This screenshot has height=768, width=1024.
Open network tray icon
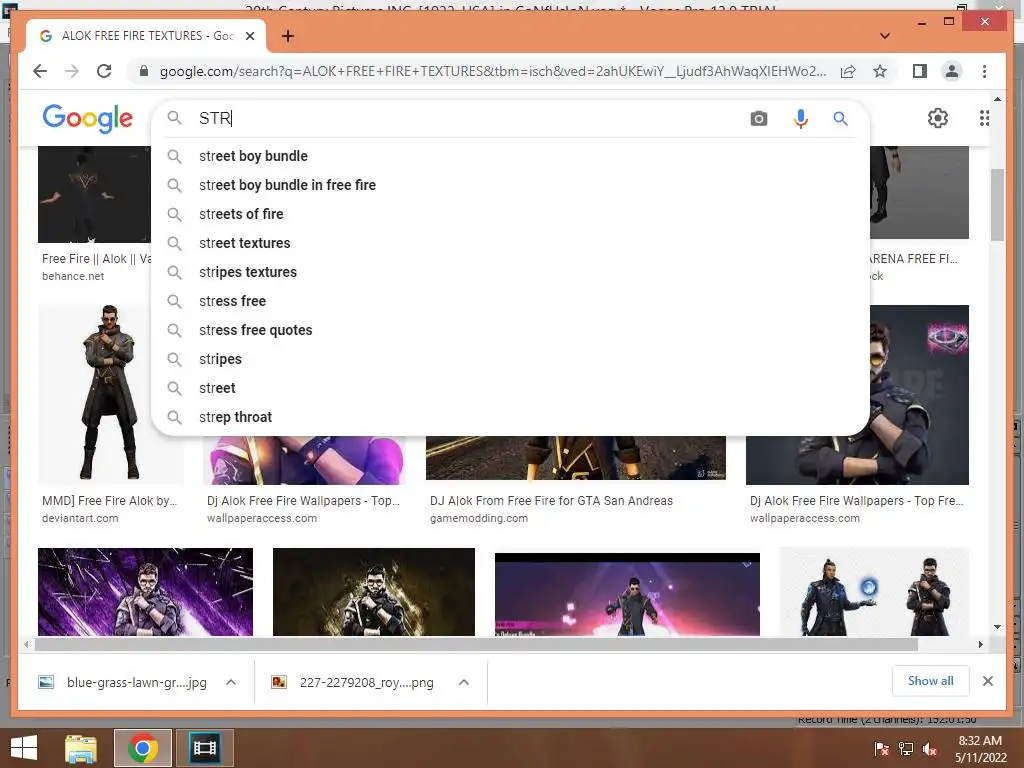pos(906,749)
